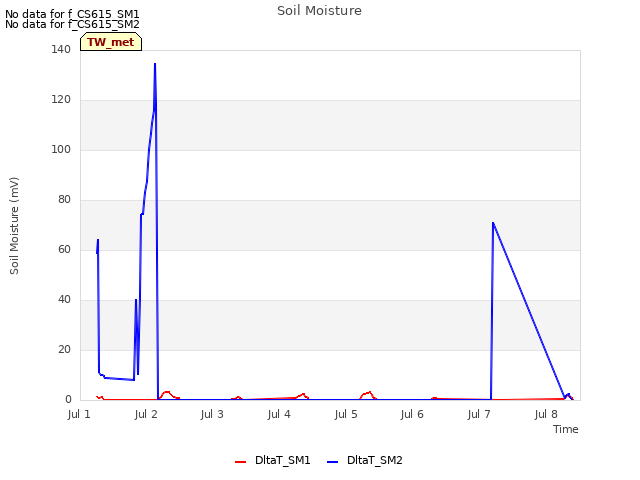The width and height of the screenshot is (640, 480).
Task: Click the 80 y-axis tick label
Action: click(x=64, y=200)
